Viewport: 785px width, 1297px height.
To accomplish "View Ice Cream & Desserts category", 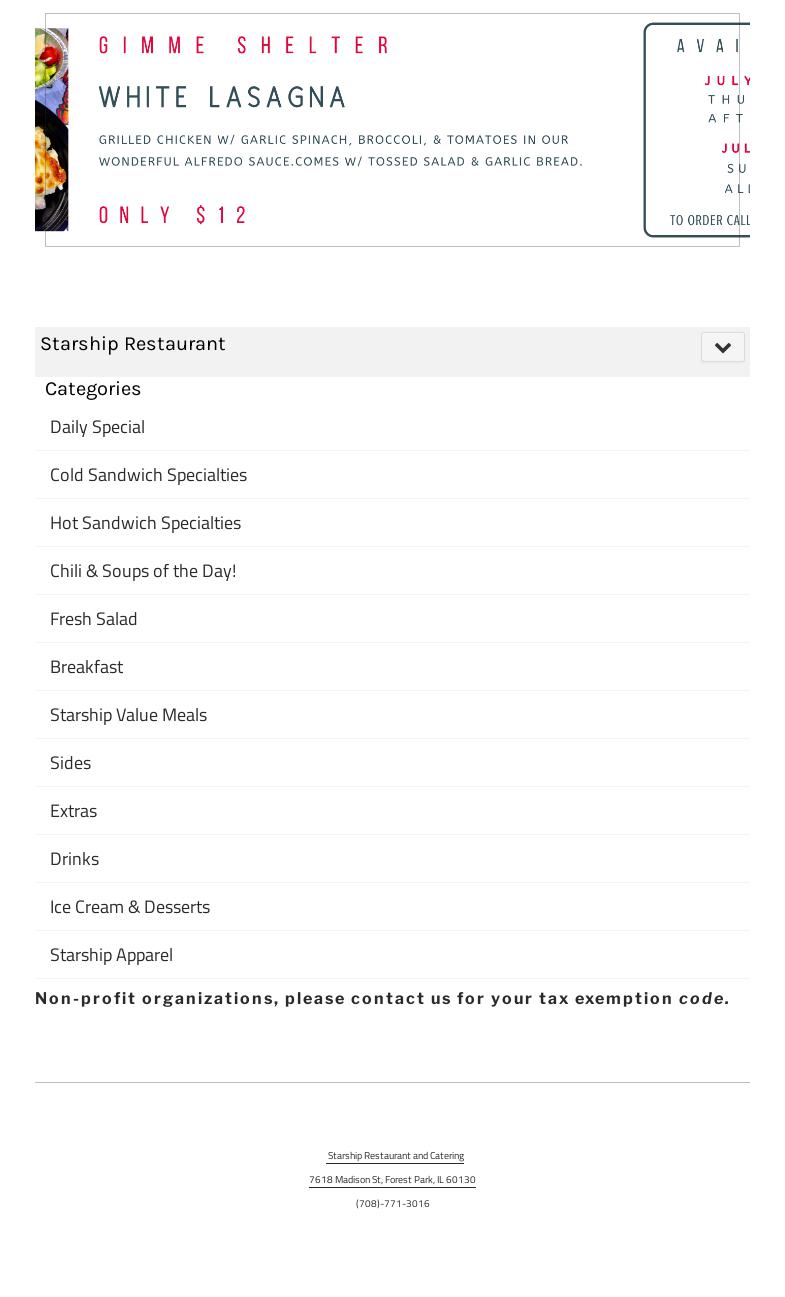I will pos(130,907).
